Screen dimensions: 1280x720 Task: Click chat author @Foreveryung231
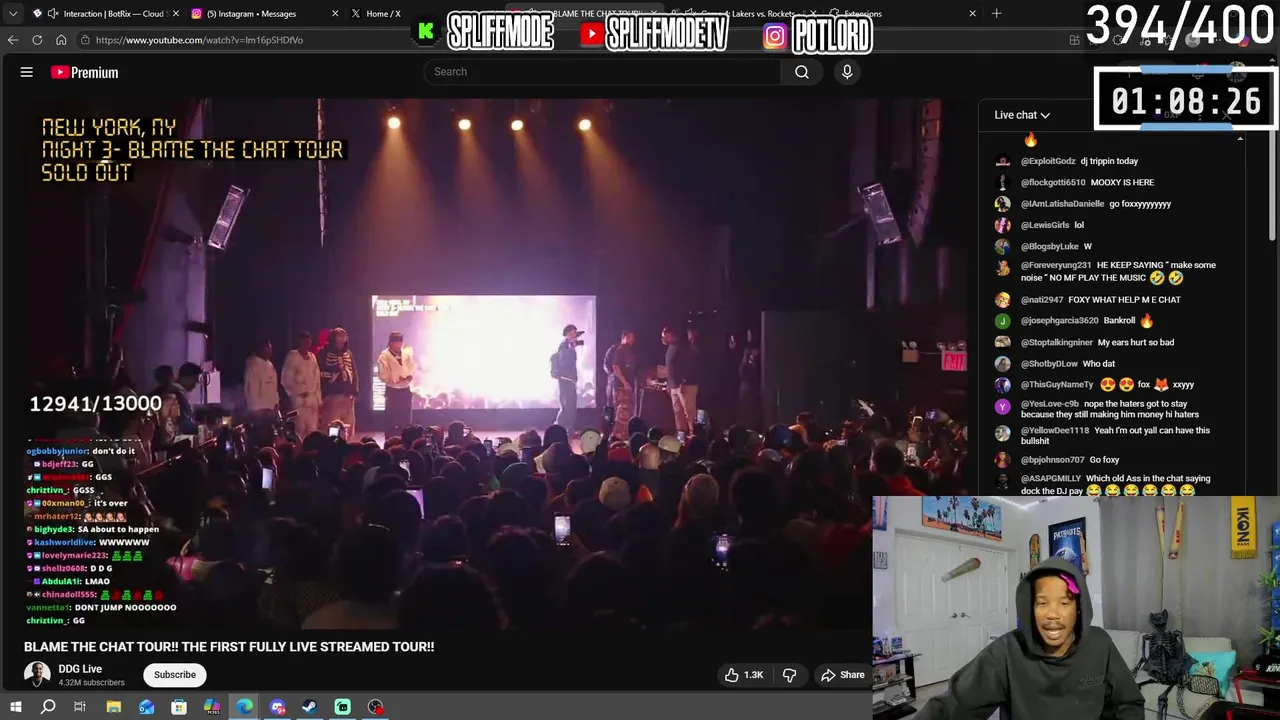click(1056, 265)
